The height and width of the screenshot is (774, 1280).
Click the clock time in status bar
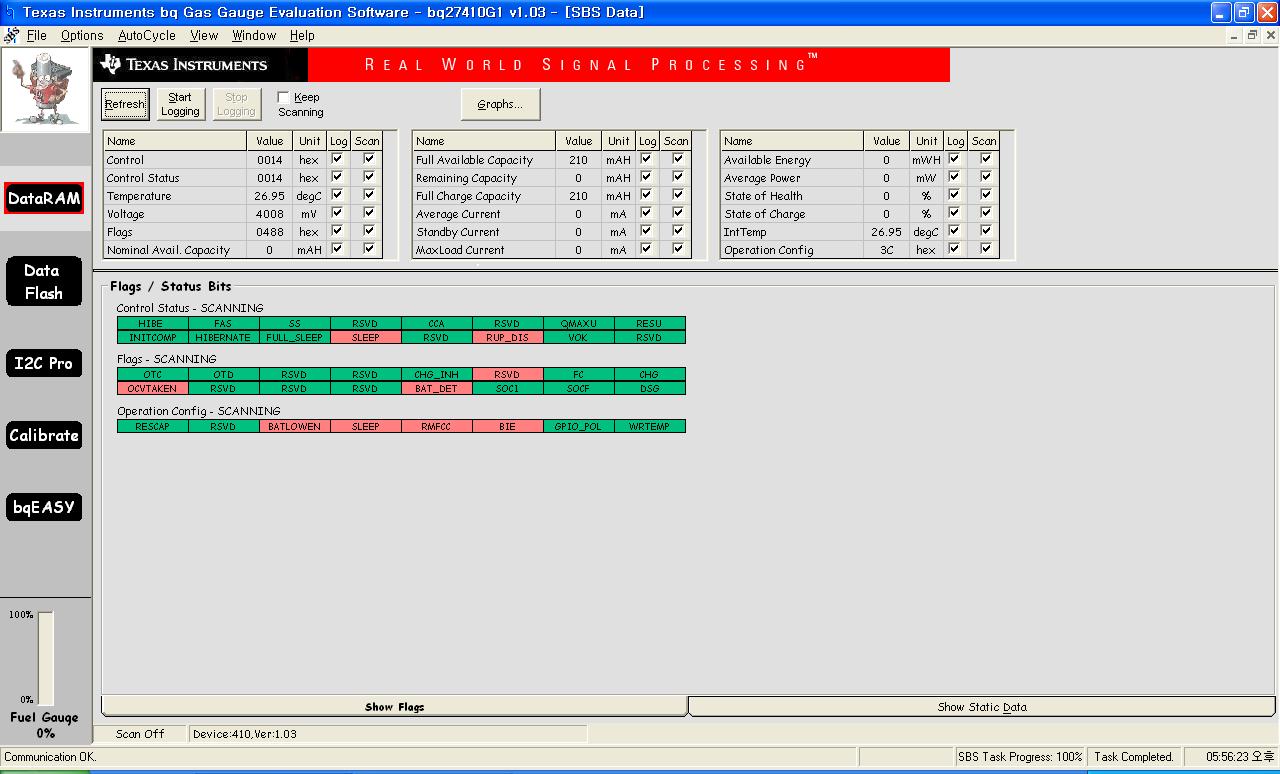(1241, 757)
